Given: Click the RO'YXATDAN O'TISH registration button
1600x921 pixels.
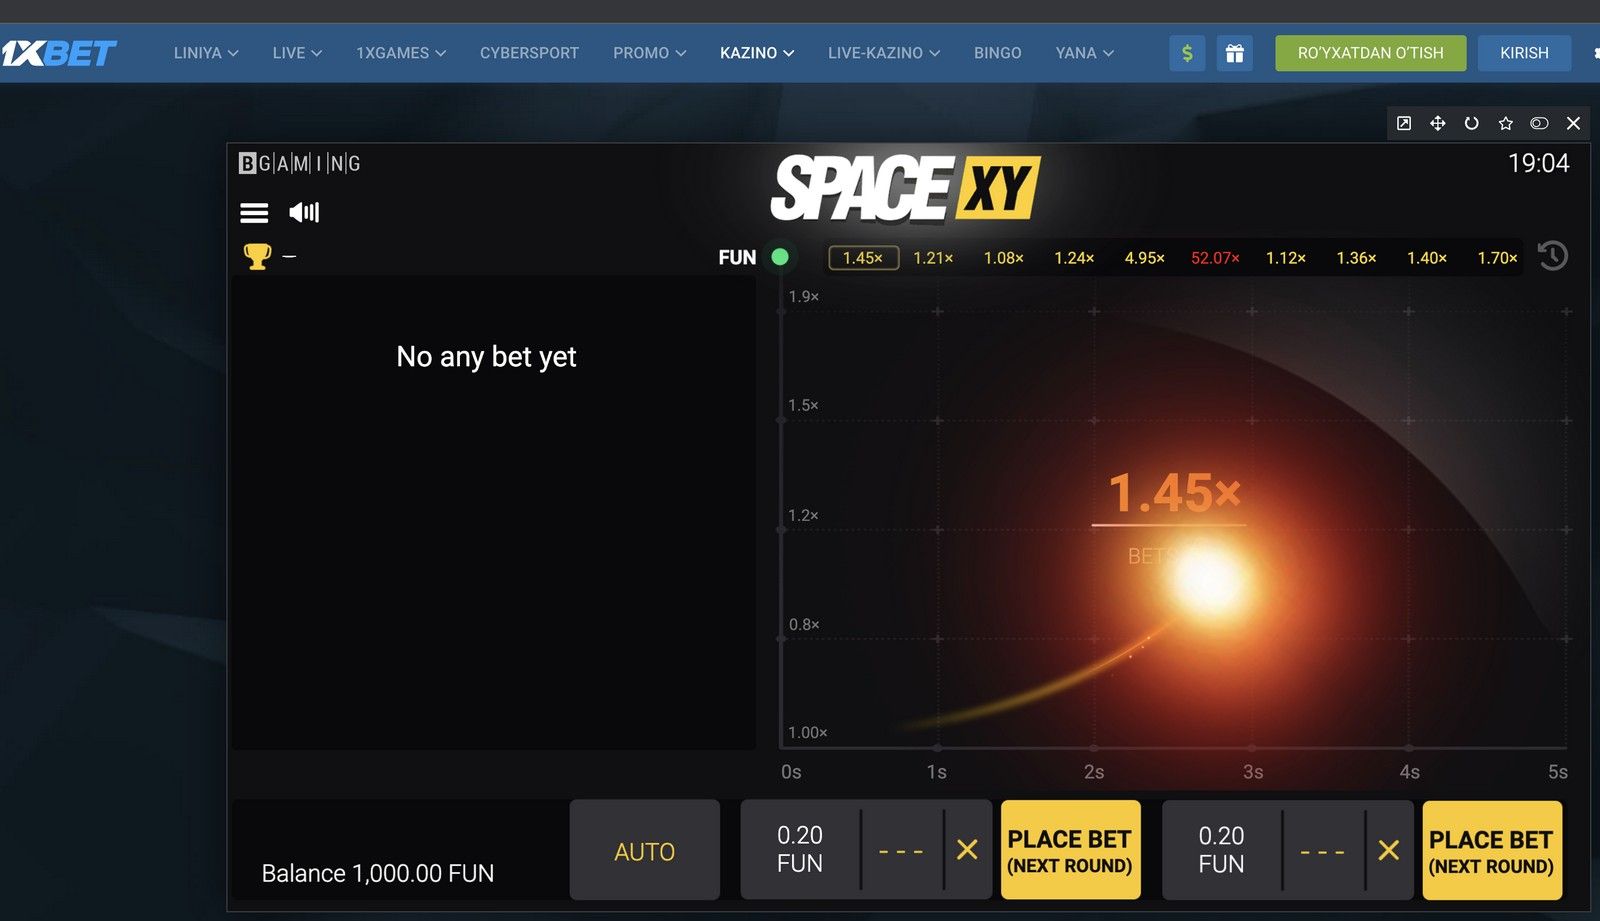Looking at the screenshot, I should [x=1370, y=53].
